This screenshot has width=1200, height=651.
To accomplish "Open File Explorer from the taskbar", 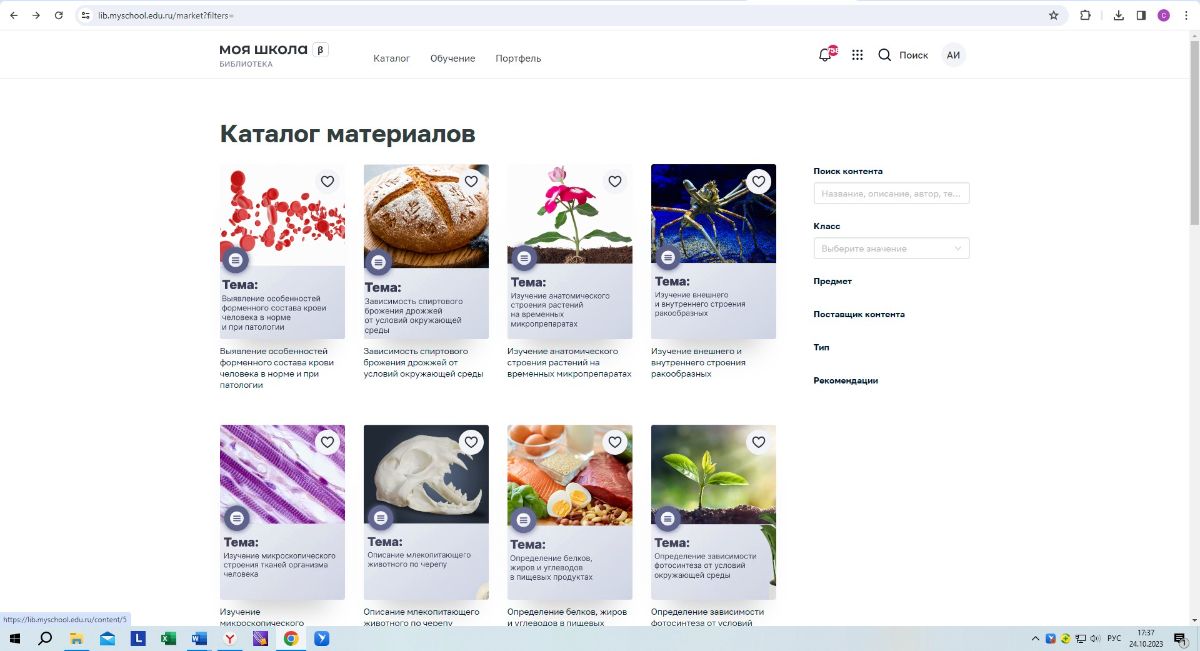I will pyautogui.click(x=76, y=638).
